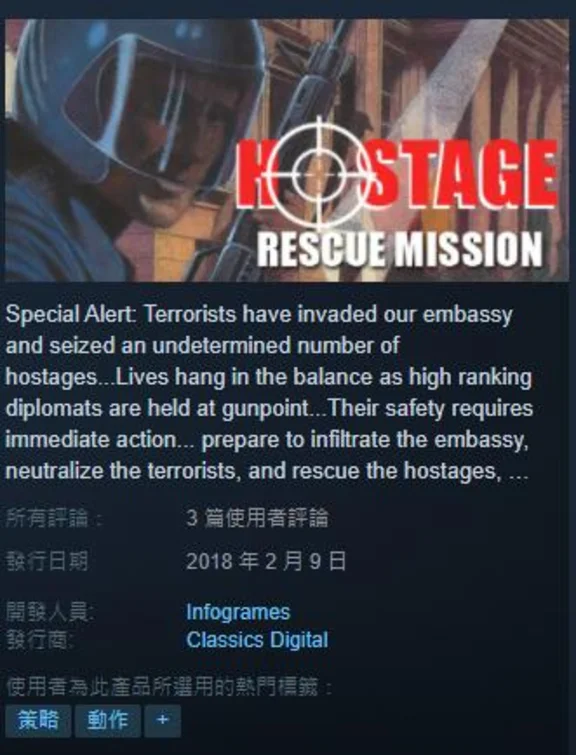This screenshot has width=576, height=755.
Task: Click the 使用者為此產品所選用的熱門標籤 heading
Action: (169, 687)
